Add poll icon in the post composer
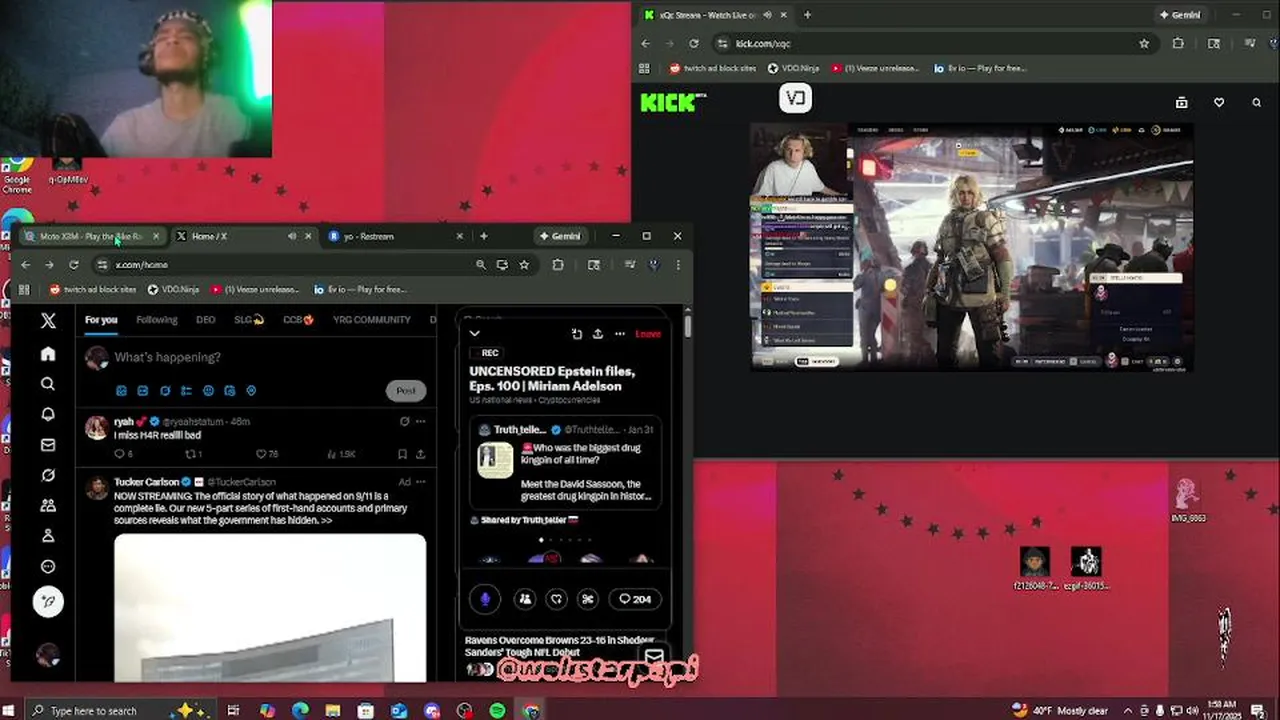Viewport: 1280px width, 720px height. click(x=186, y=391)
